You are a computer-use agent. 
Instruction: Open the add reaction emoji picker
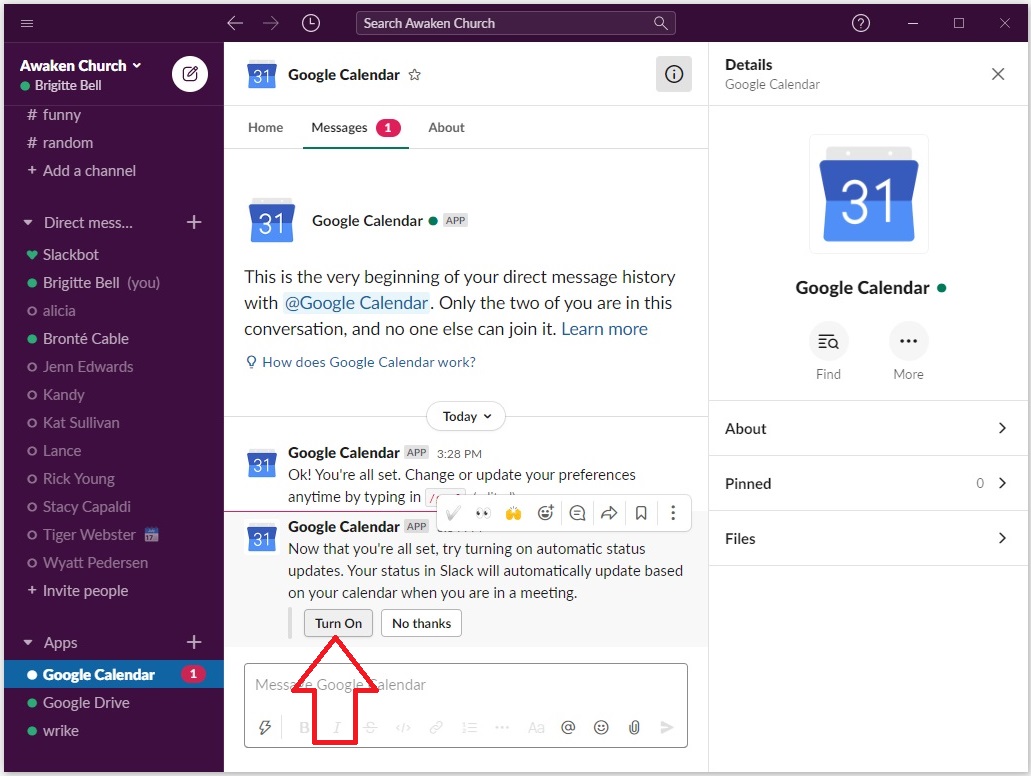(x=546, y=513)
